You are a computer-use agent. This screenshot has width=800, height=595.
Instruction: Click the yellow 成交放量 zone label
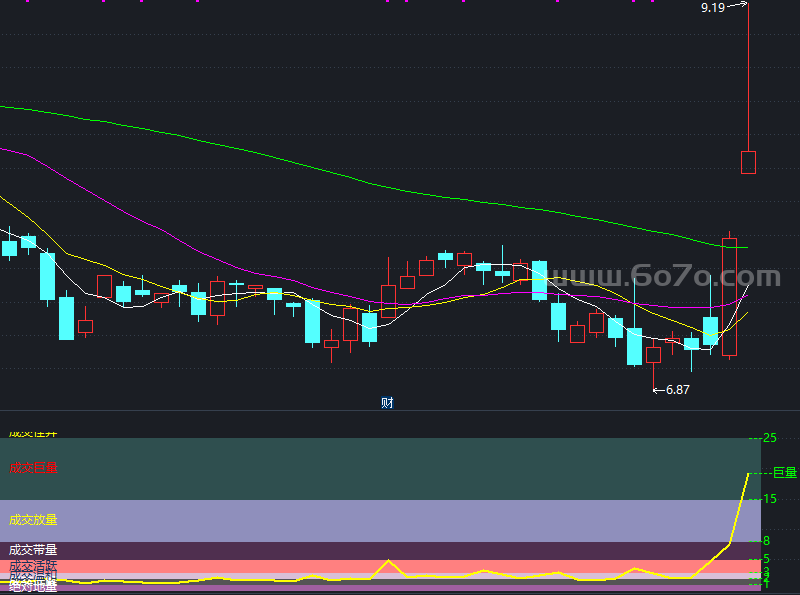(x=33, y=520)
